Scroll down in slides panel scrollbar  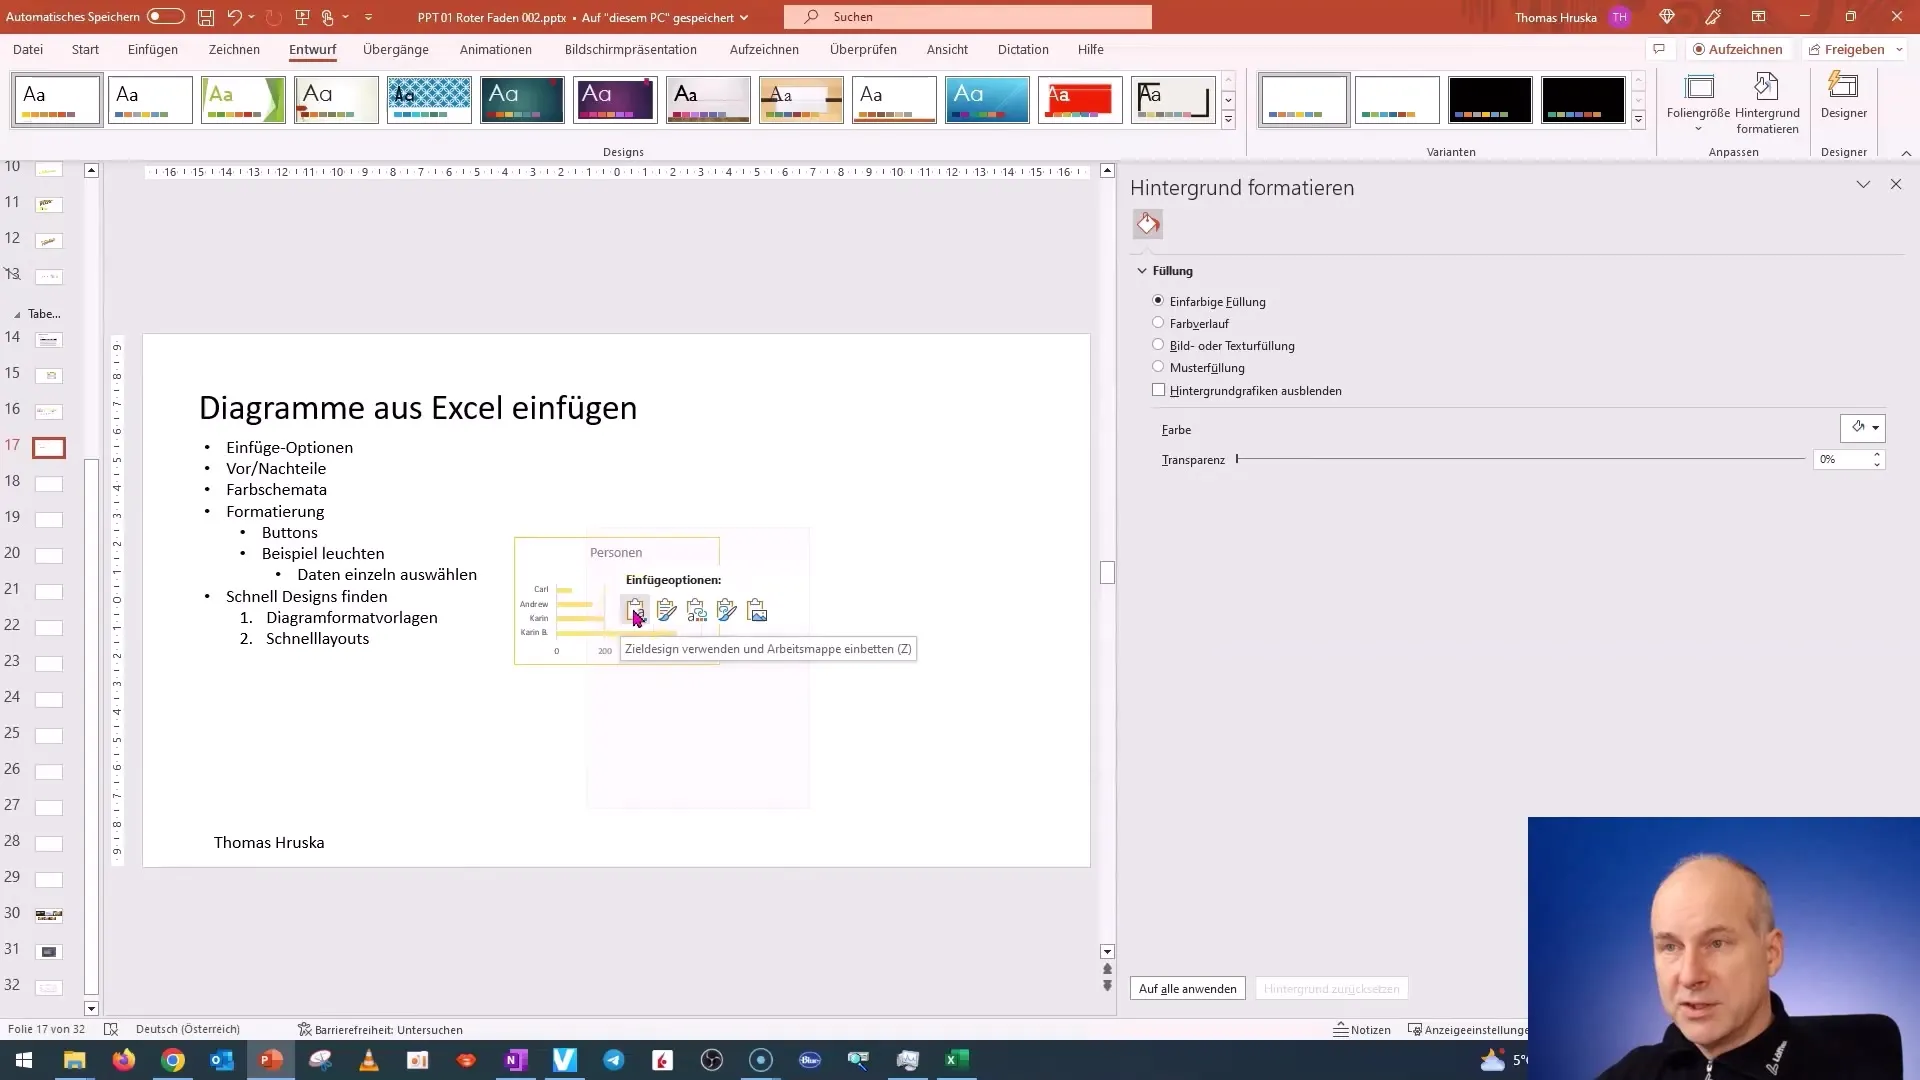point(91,1007)
